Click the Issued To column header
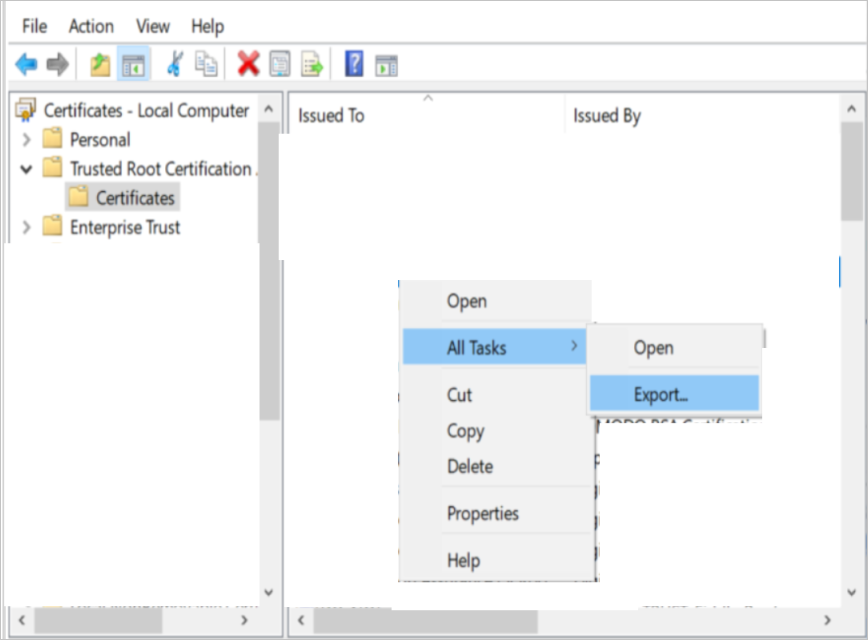This screenshot has height=640, width=868. 333,115
